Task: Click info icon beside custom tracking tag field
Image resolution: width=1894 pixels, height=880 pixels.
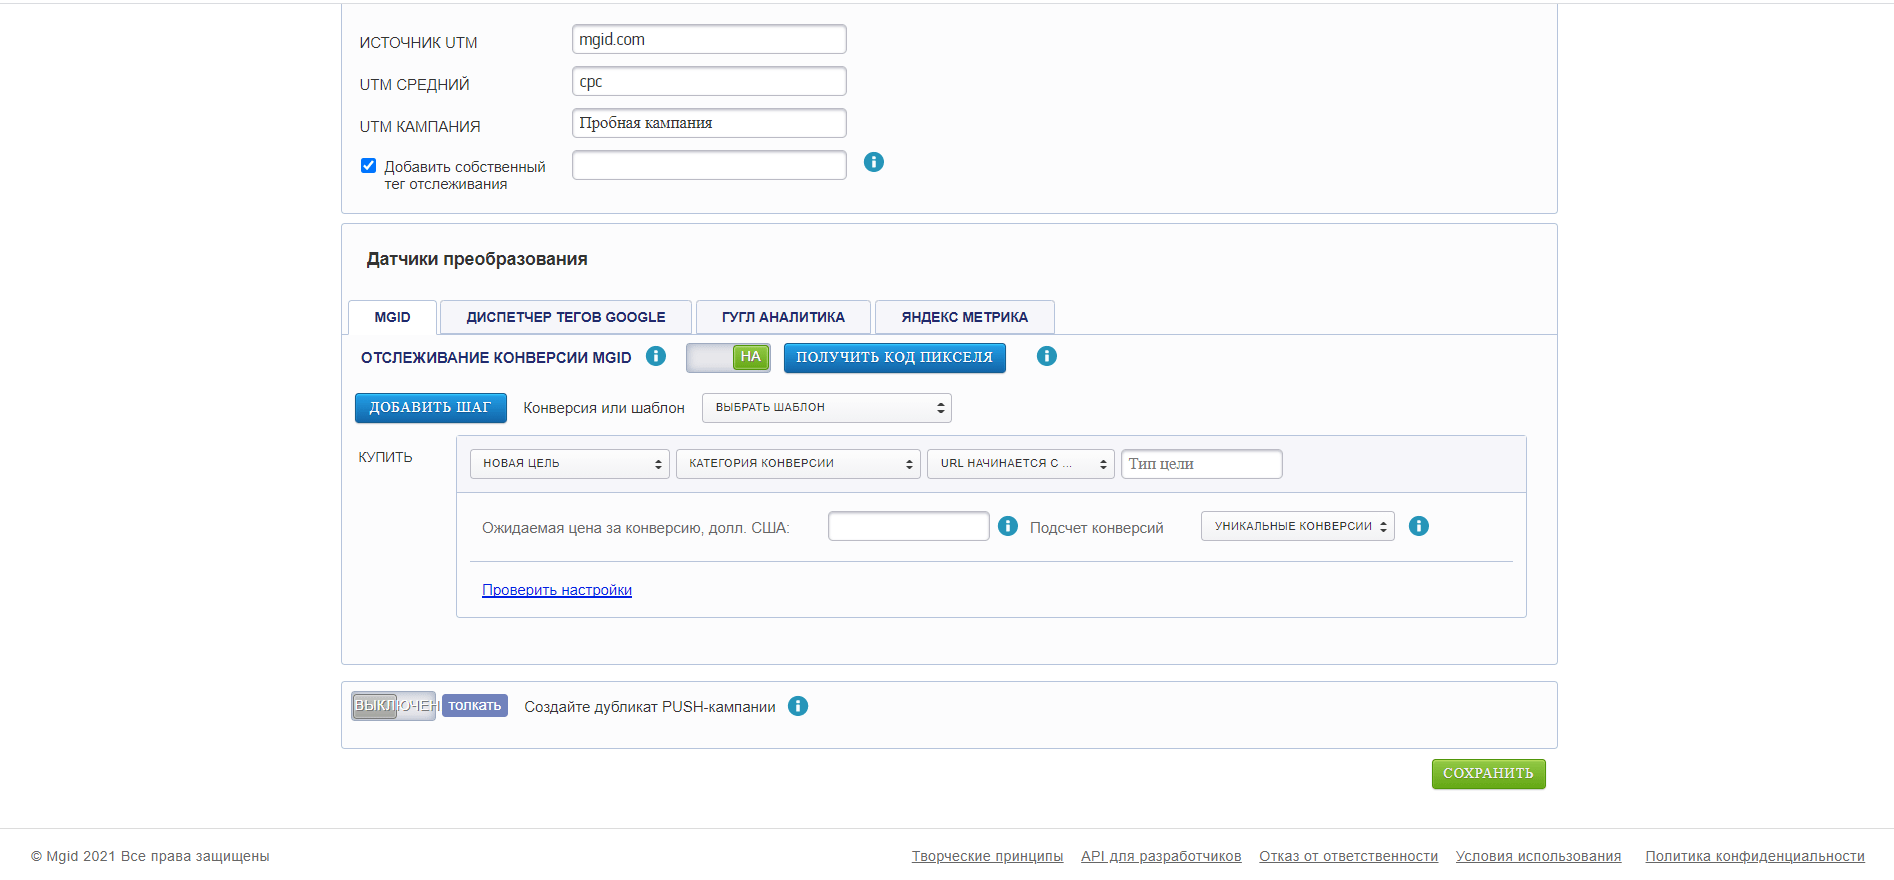Action: click(873, 162)
